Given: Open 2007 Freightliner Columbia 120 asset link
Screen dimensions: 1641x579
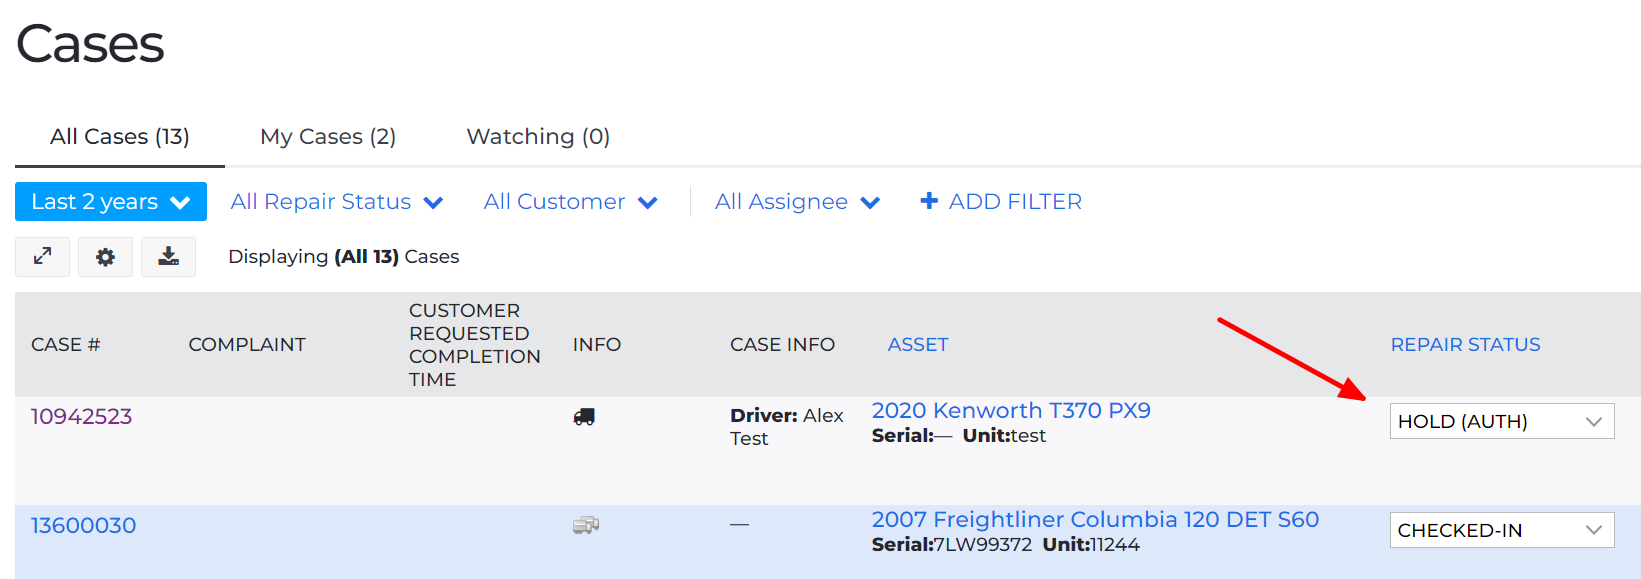Looking at the screenshot, I should [1095, 519].
